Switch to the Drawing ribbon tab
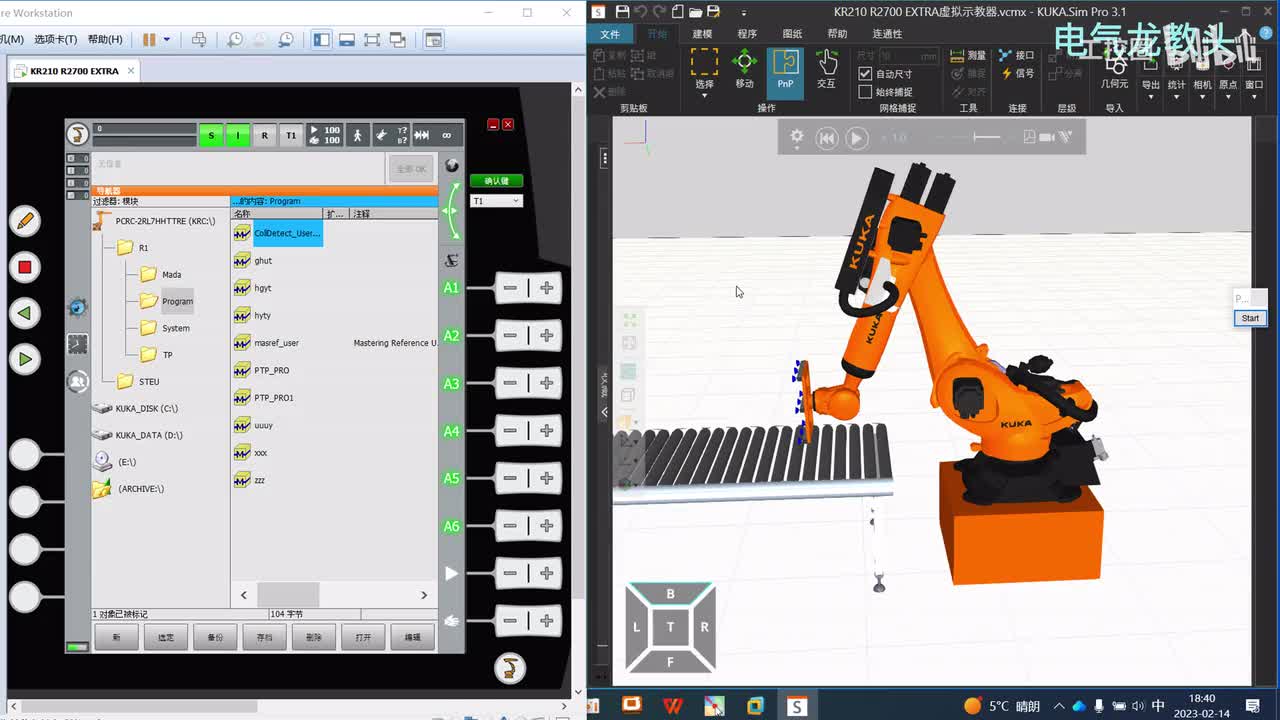Image resolution: width=1280 pixels, height=720 pixels. click(792, 34)
